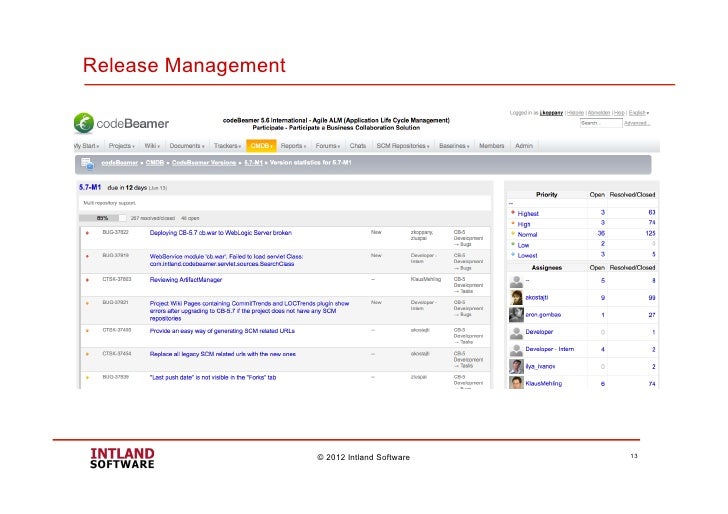Click codeBeamer breadcrumb link
The width and height of the screenshot is (728, 514).
point(119,163)
